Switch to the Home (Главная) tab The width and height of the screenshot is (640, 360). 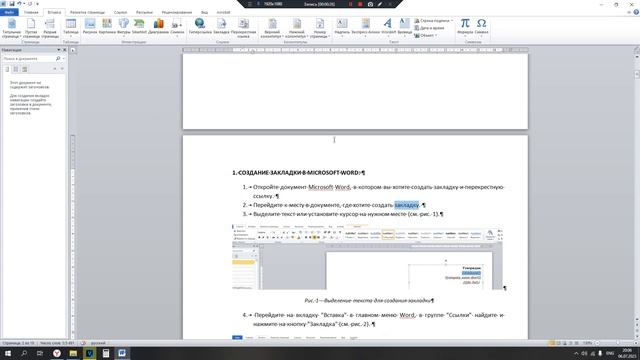point(31,12)
